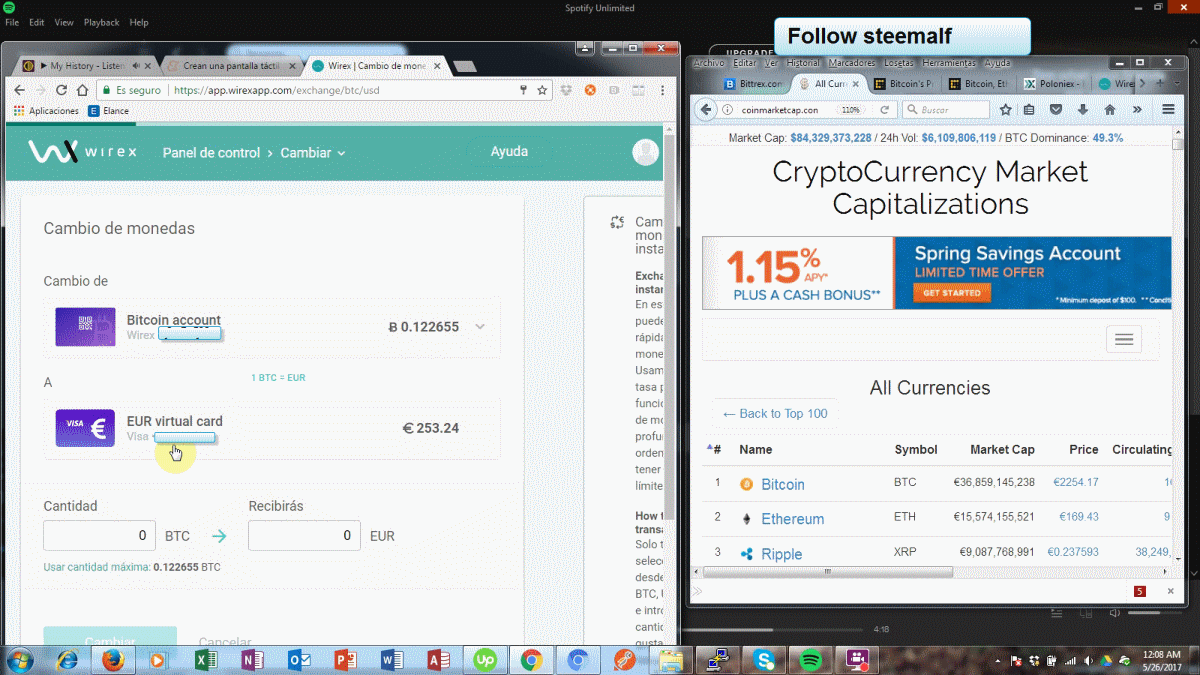Bookmark the Wirex page with the star
The height and width of the screenshot is (675, 1200).
click(542, 90)
